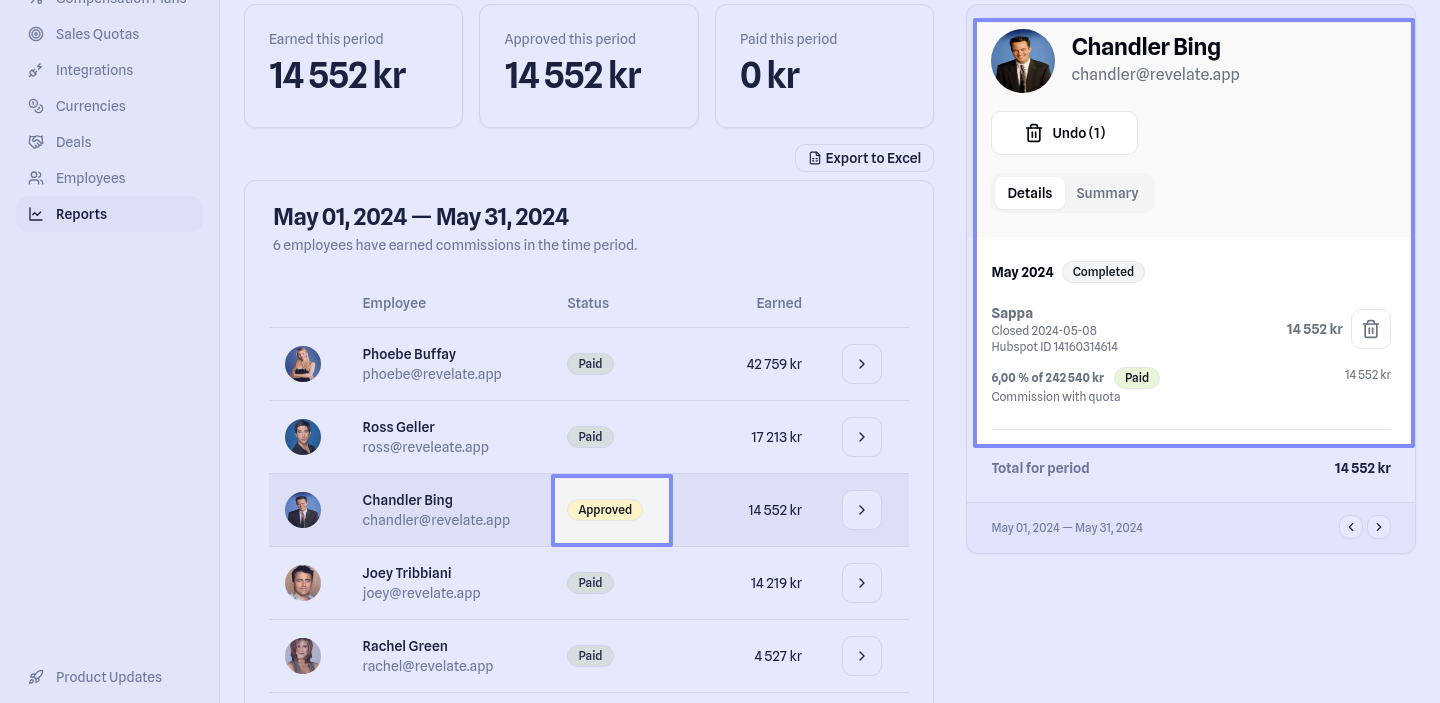
Task: Go to the previous period arrow
Action: click(x=1351, y=527)
